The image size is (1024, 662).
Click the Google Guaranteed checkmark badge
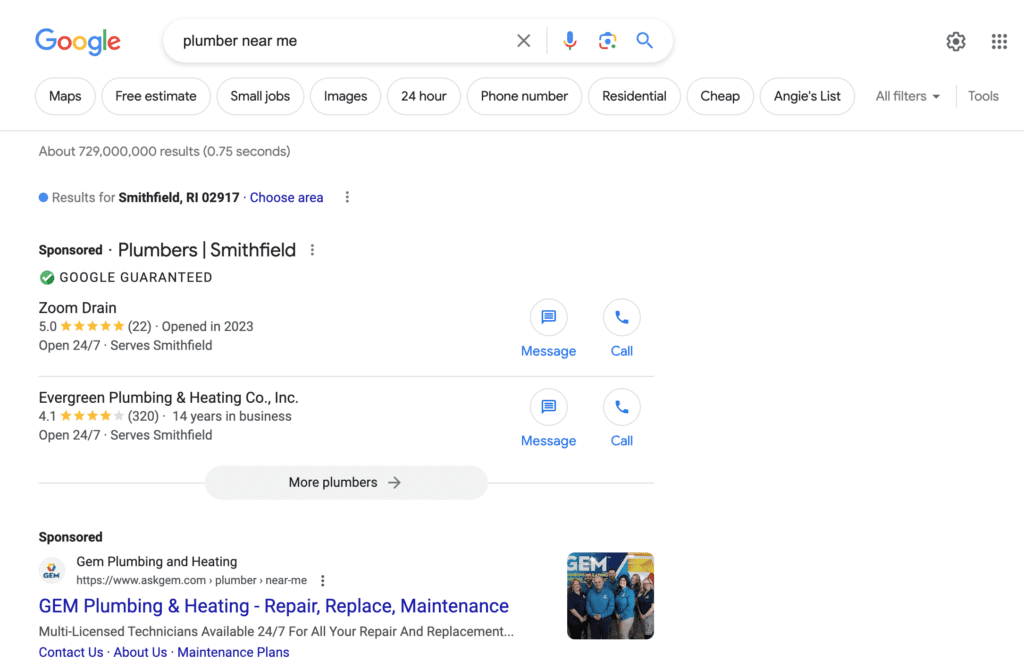[46, 277]
